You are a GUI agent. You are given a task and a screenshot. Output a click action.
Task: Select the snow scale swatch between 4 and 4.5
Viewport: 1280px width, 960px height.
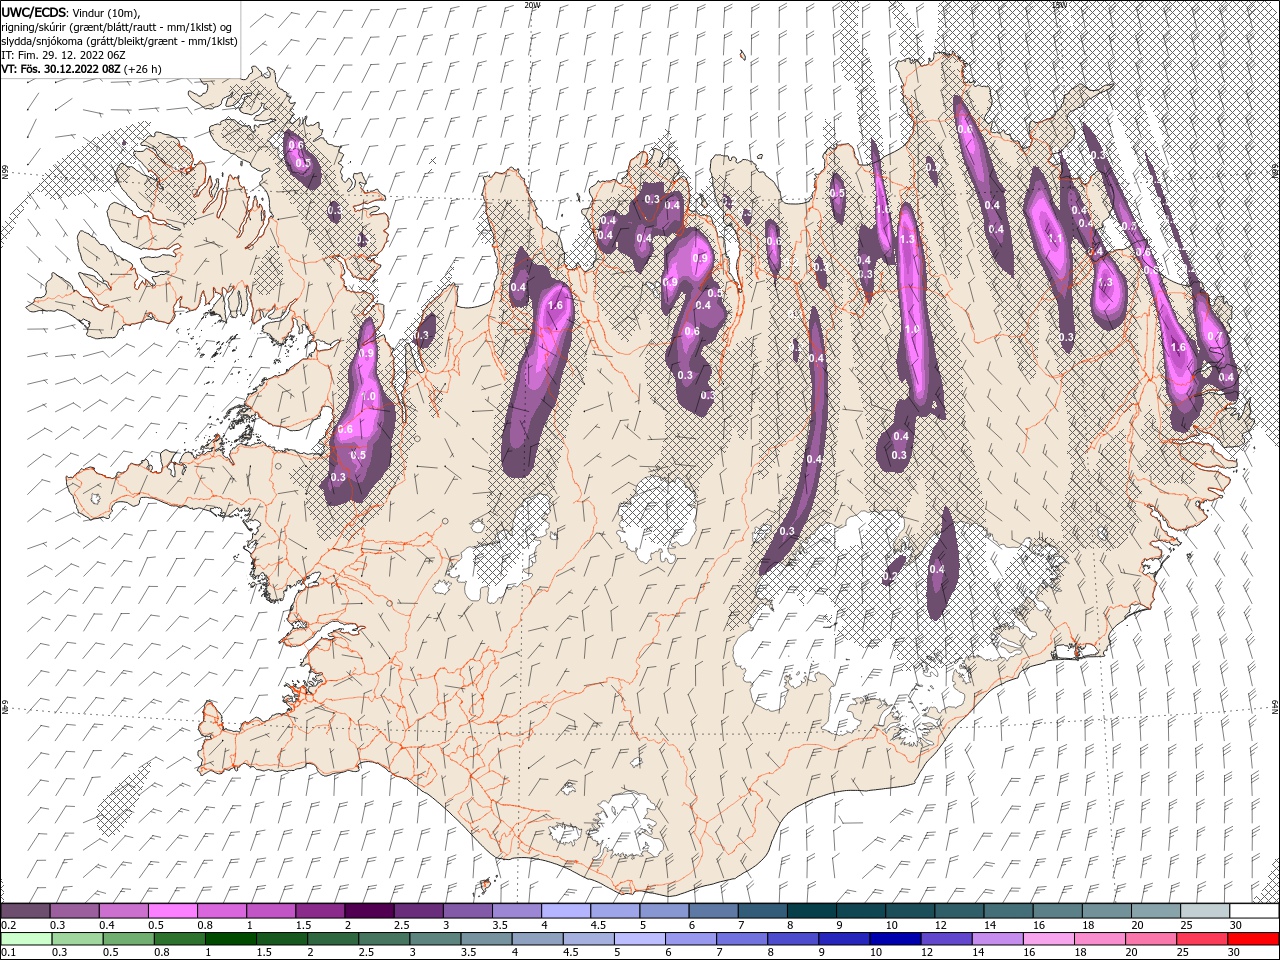(566, 910)
